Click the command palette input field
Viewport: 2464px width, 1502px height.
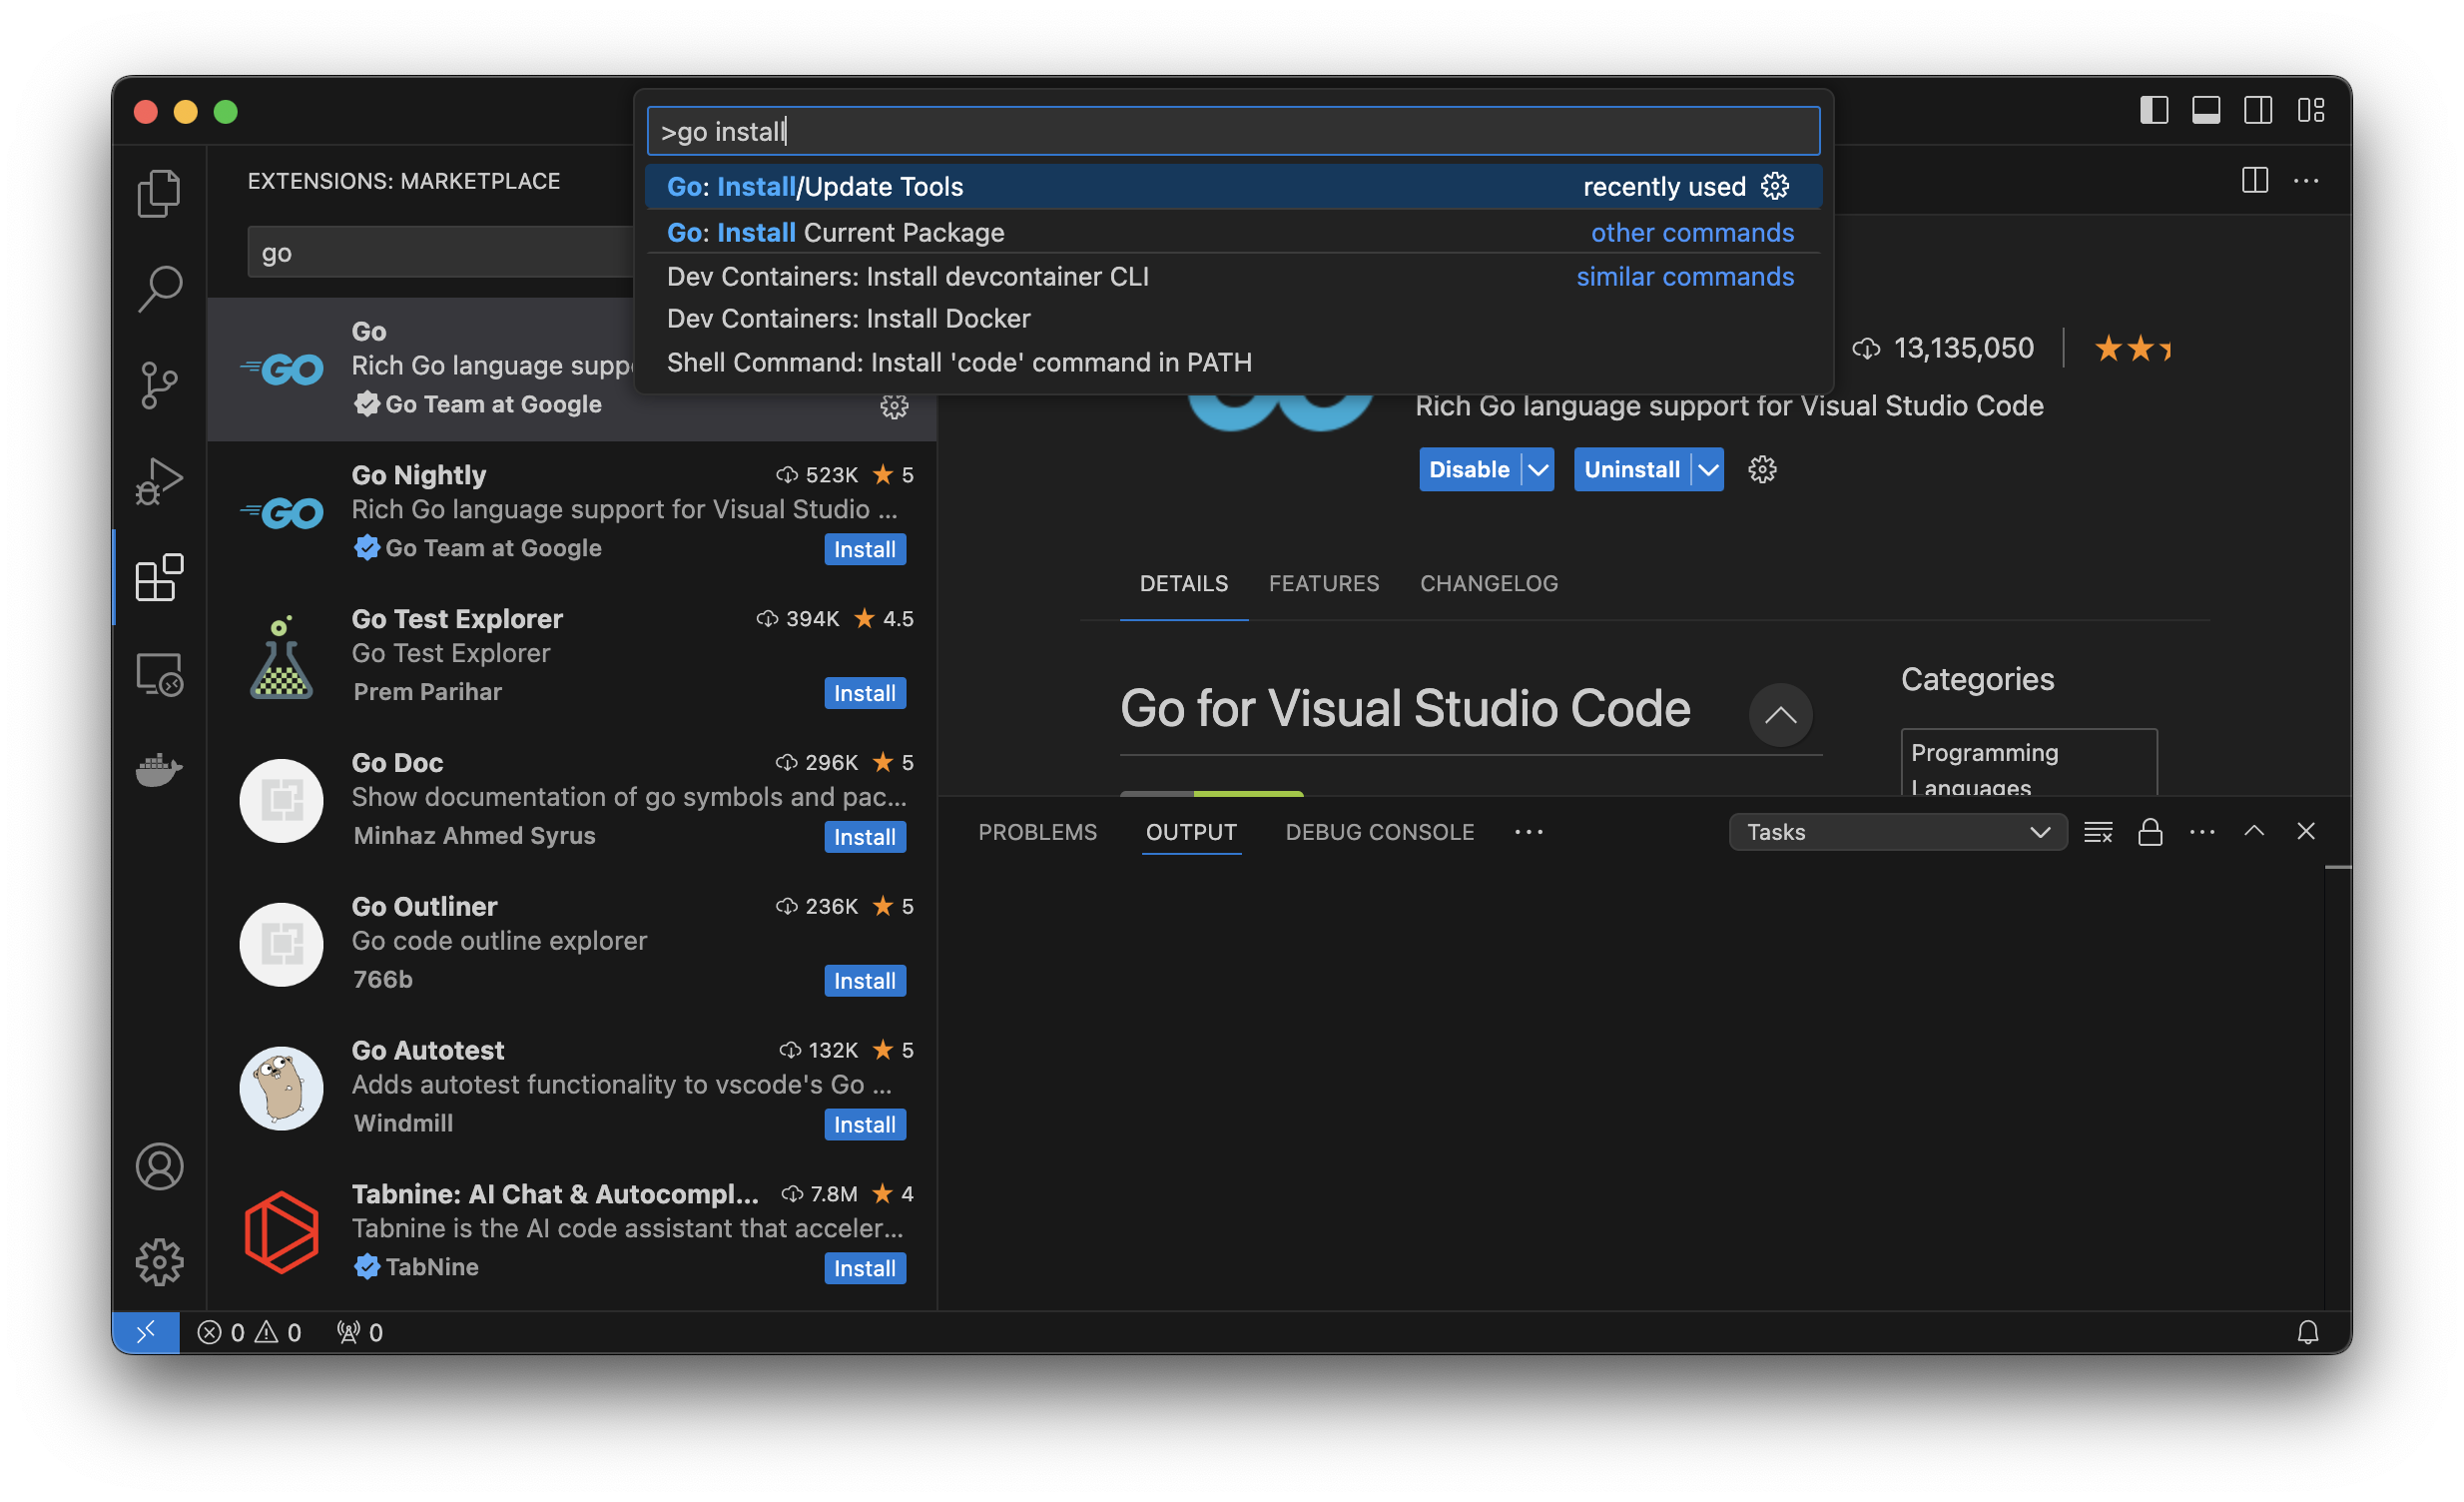tap(1232, 130)
